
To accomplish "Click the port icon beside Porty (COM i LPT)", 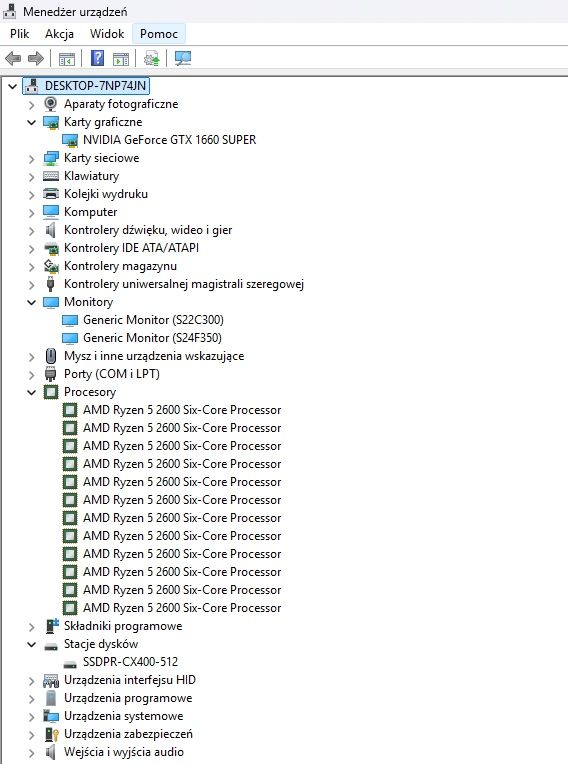I will (x=50, y=374).
